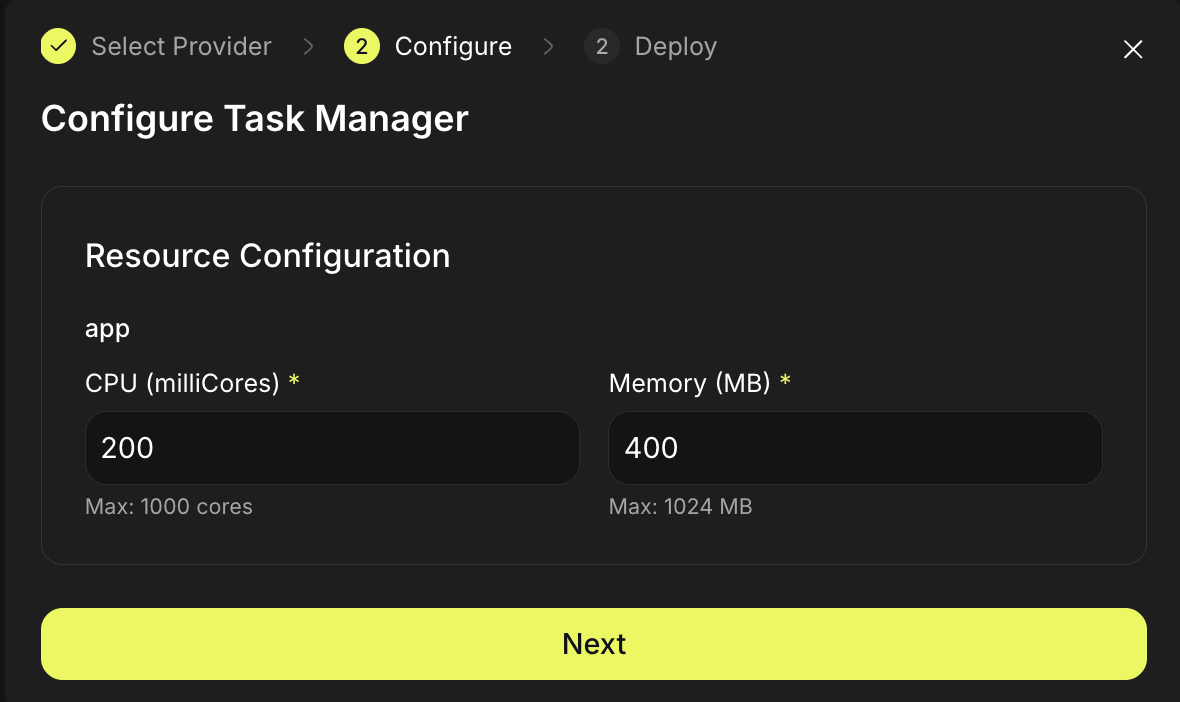
Task: Select the value 200 in CPU field
Action: pyautogui.click(x=126, y=448)
